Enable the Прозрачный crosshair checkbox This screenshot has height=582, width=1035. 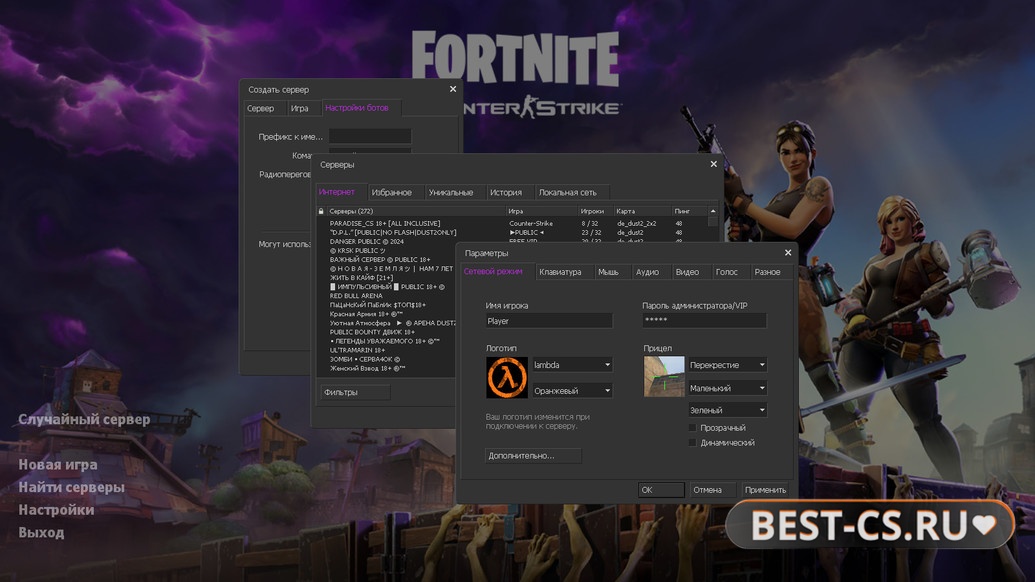point(692,428)
